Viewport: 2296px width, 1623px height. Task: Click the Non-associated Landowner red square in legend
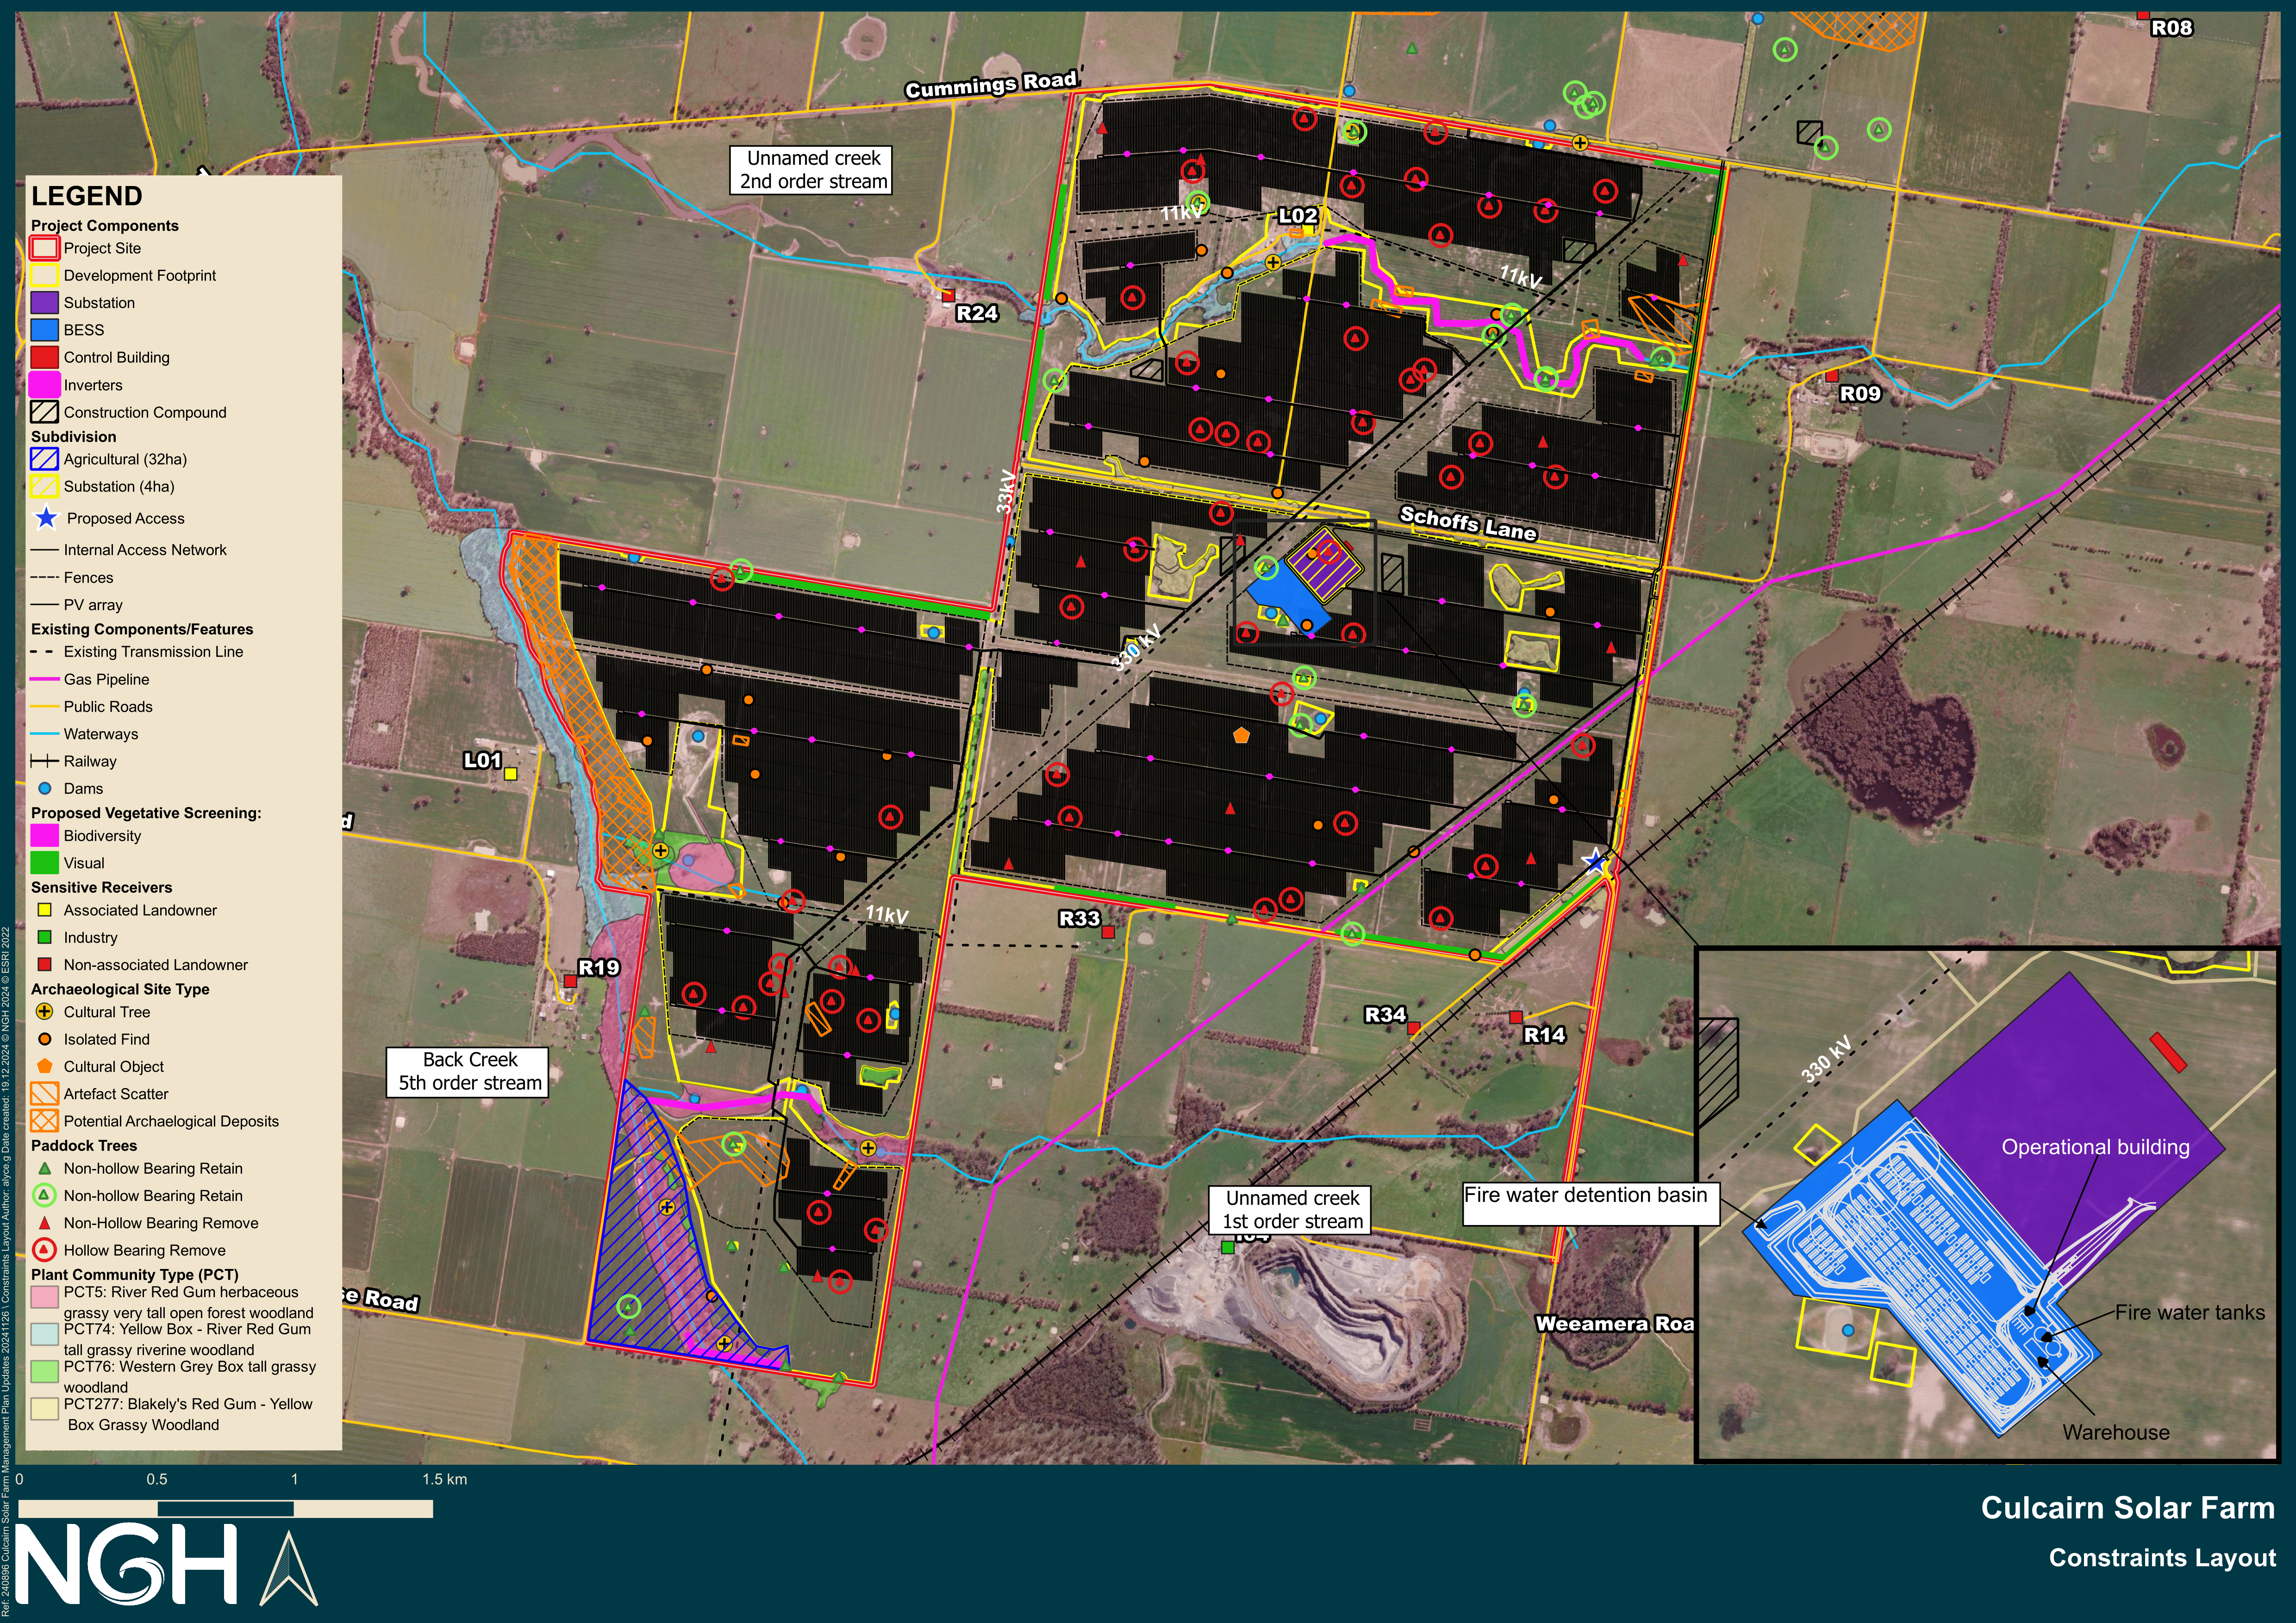(44, 965)
